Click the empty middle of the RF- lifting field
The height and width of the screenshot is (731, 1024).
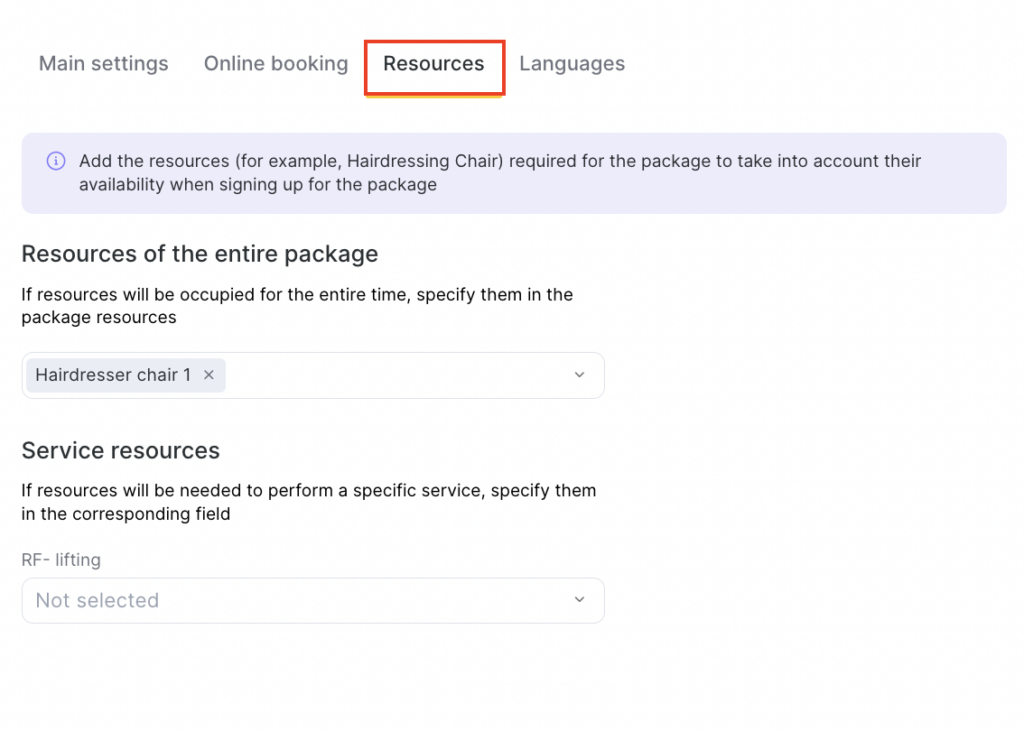pos(350,600)
